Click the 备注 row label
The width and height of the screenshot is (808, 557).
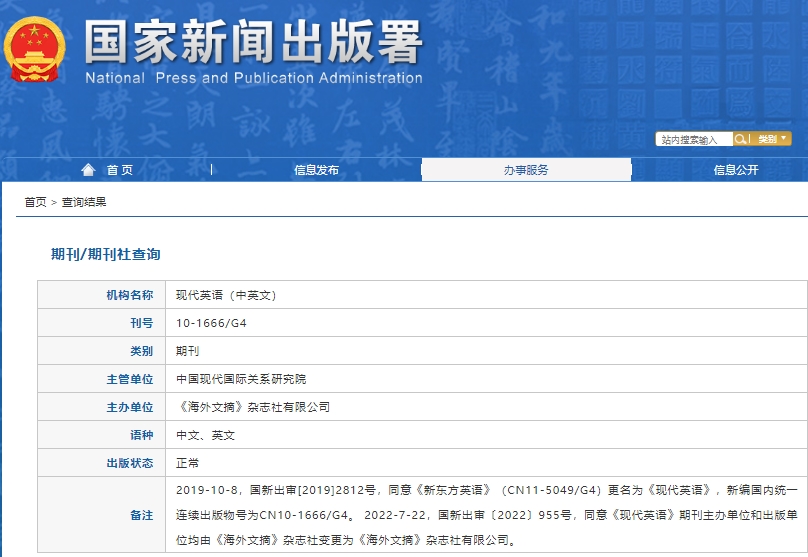(141, 515)
